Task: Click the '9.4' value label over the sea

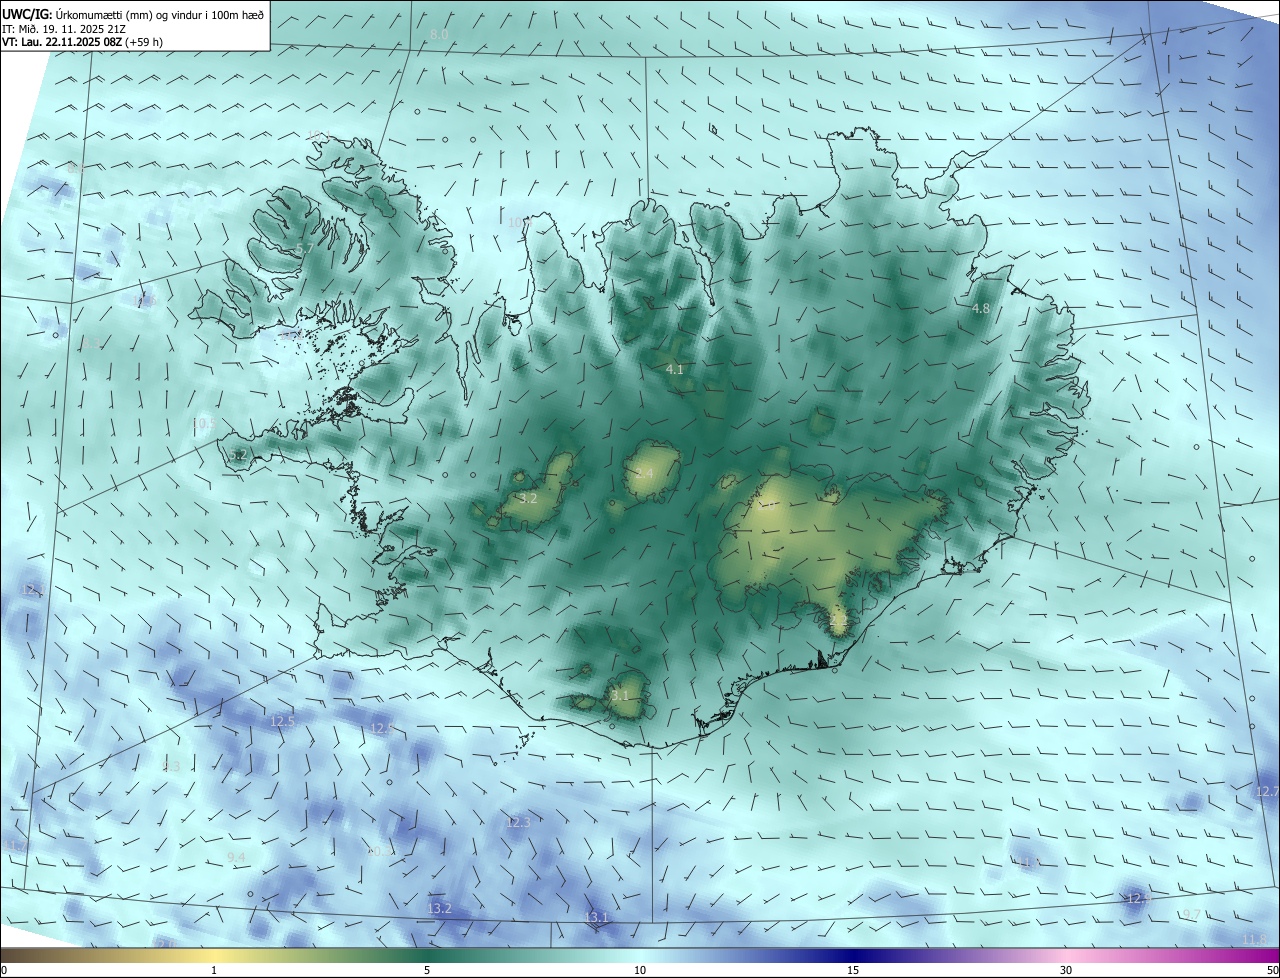Action: pos(236,857)
